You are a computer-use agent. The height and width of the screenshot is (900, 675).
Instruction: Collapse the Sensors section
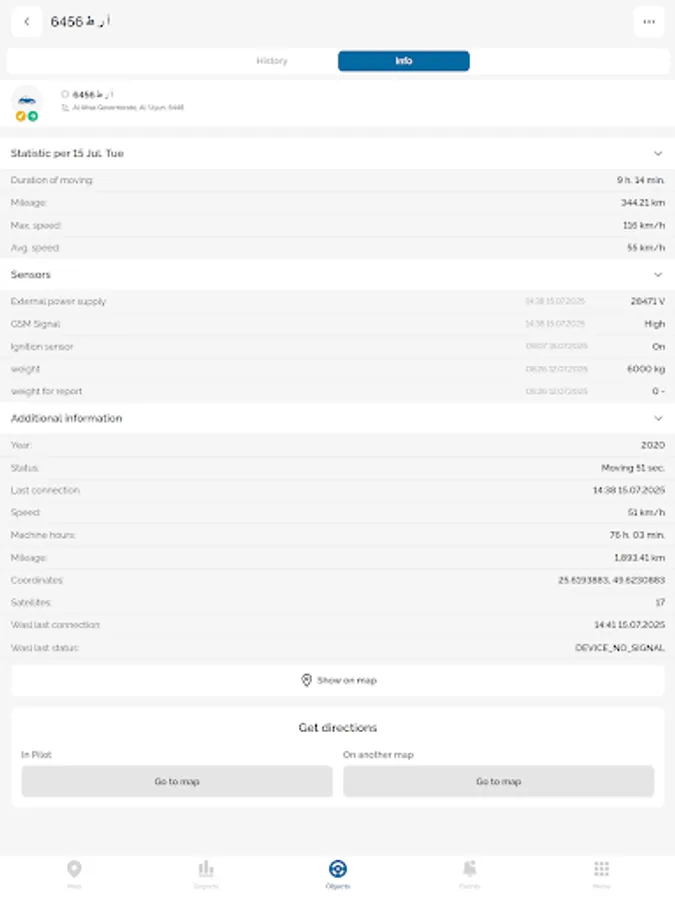pos(658,274)
